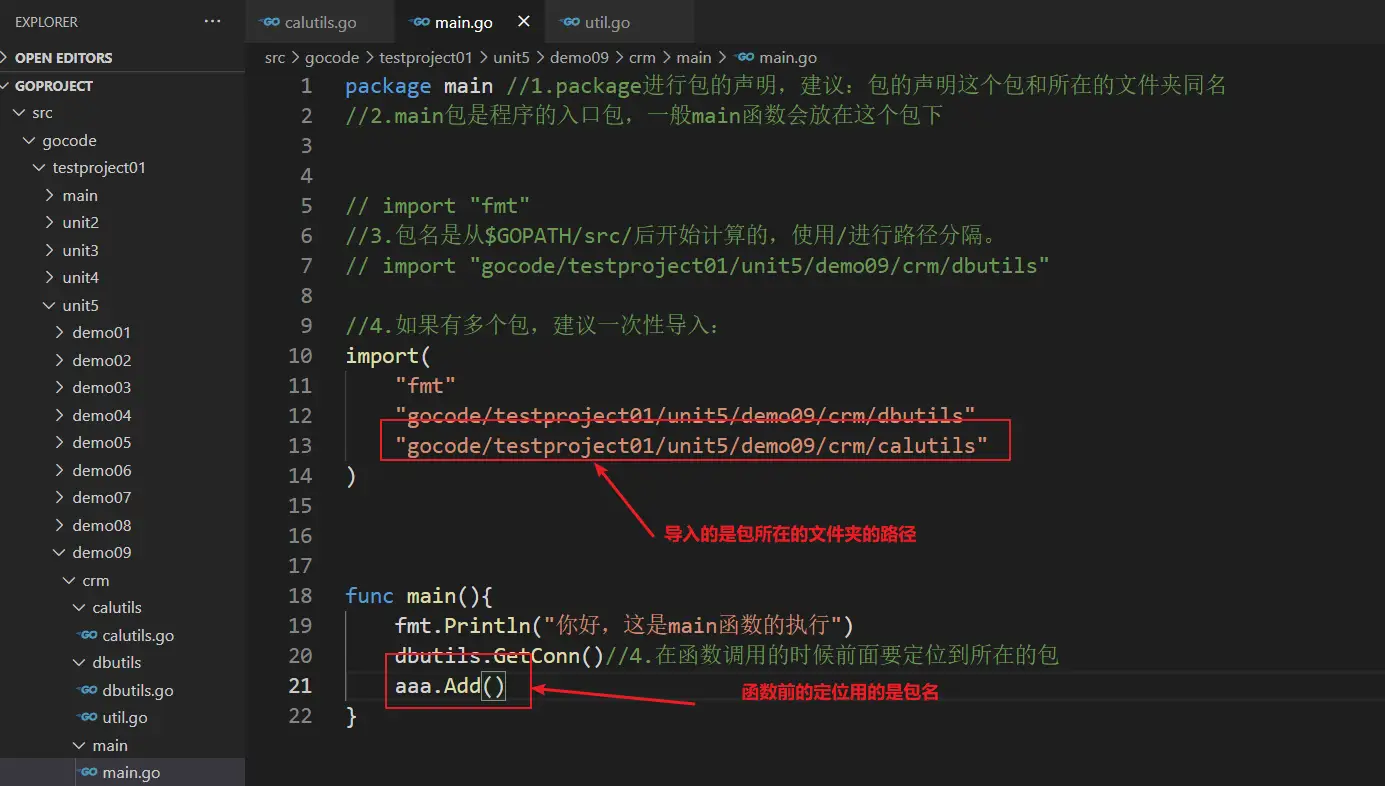1385x786 pixels.
Task: Click Go file icon on util.go tab
Action: [570, 22]
